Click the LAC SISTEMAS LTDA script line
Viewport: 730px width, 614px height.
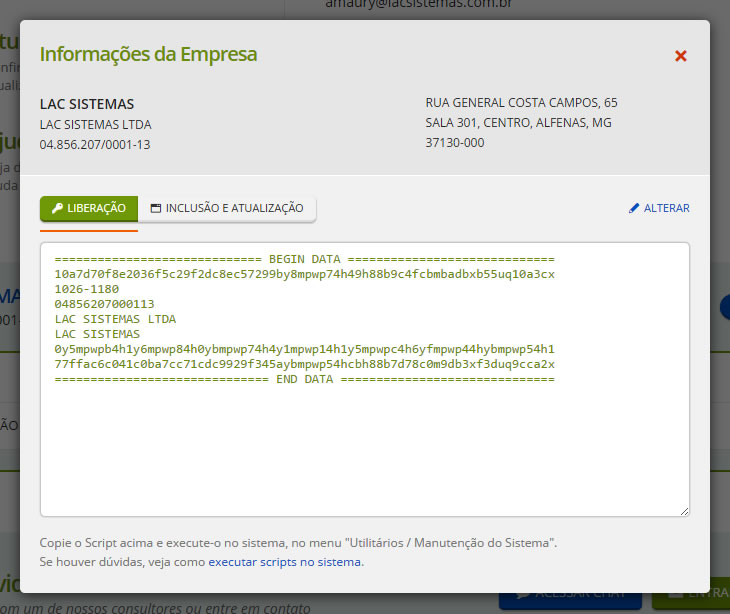[115, 319]
